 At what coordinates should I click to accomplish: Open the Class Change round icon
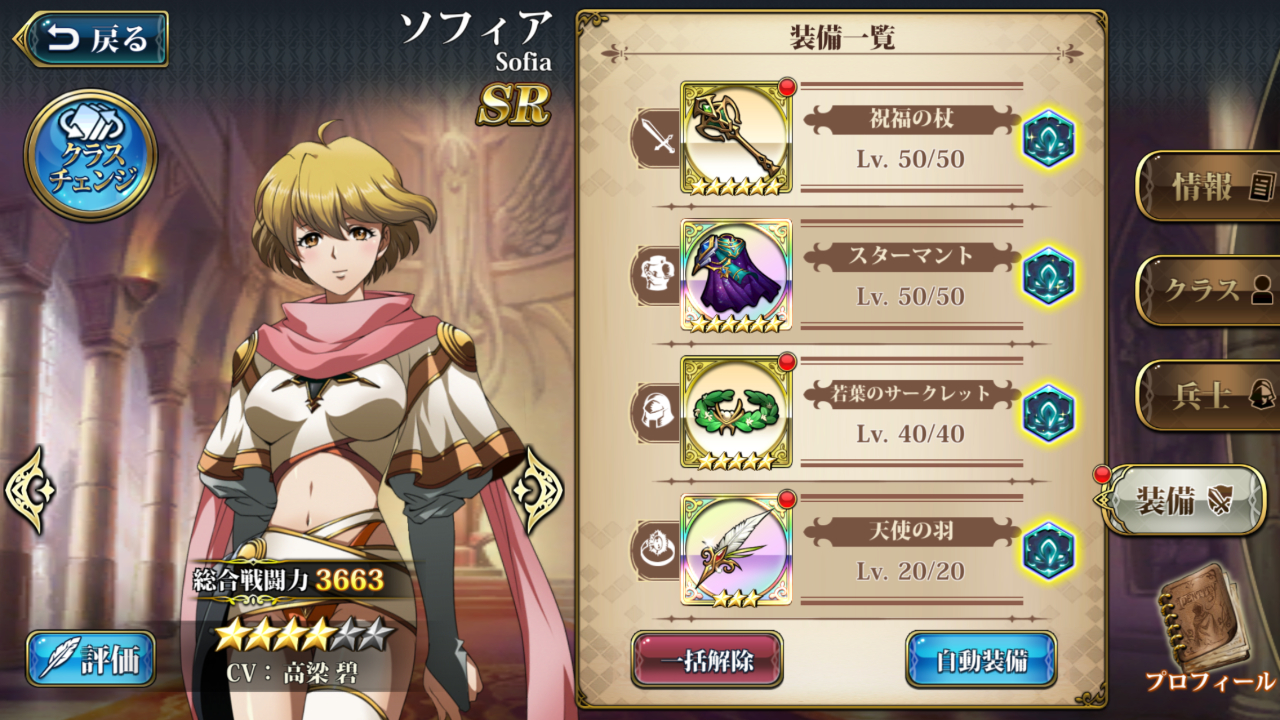click(x=90, y=155)
